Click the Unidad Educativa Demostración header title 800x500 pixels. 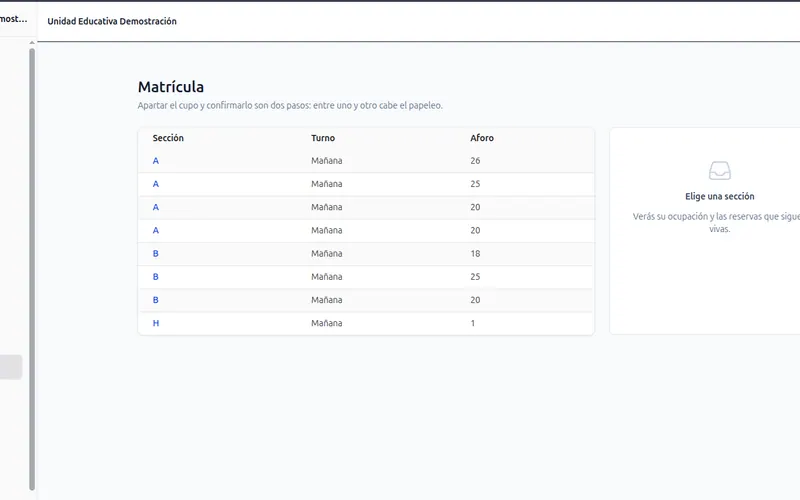pos(112,21)
